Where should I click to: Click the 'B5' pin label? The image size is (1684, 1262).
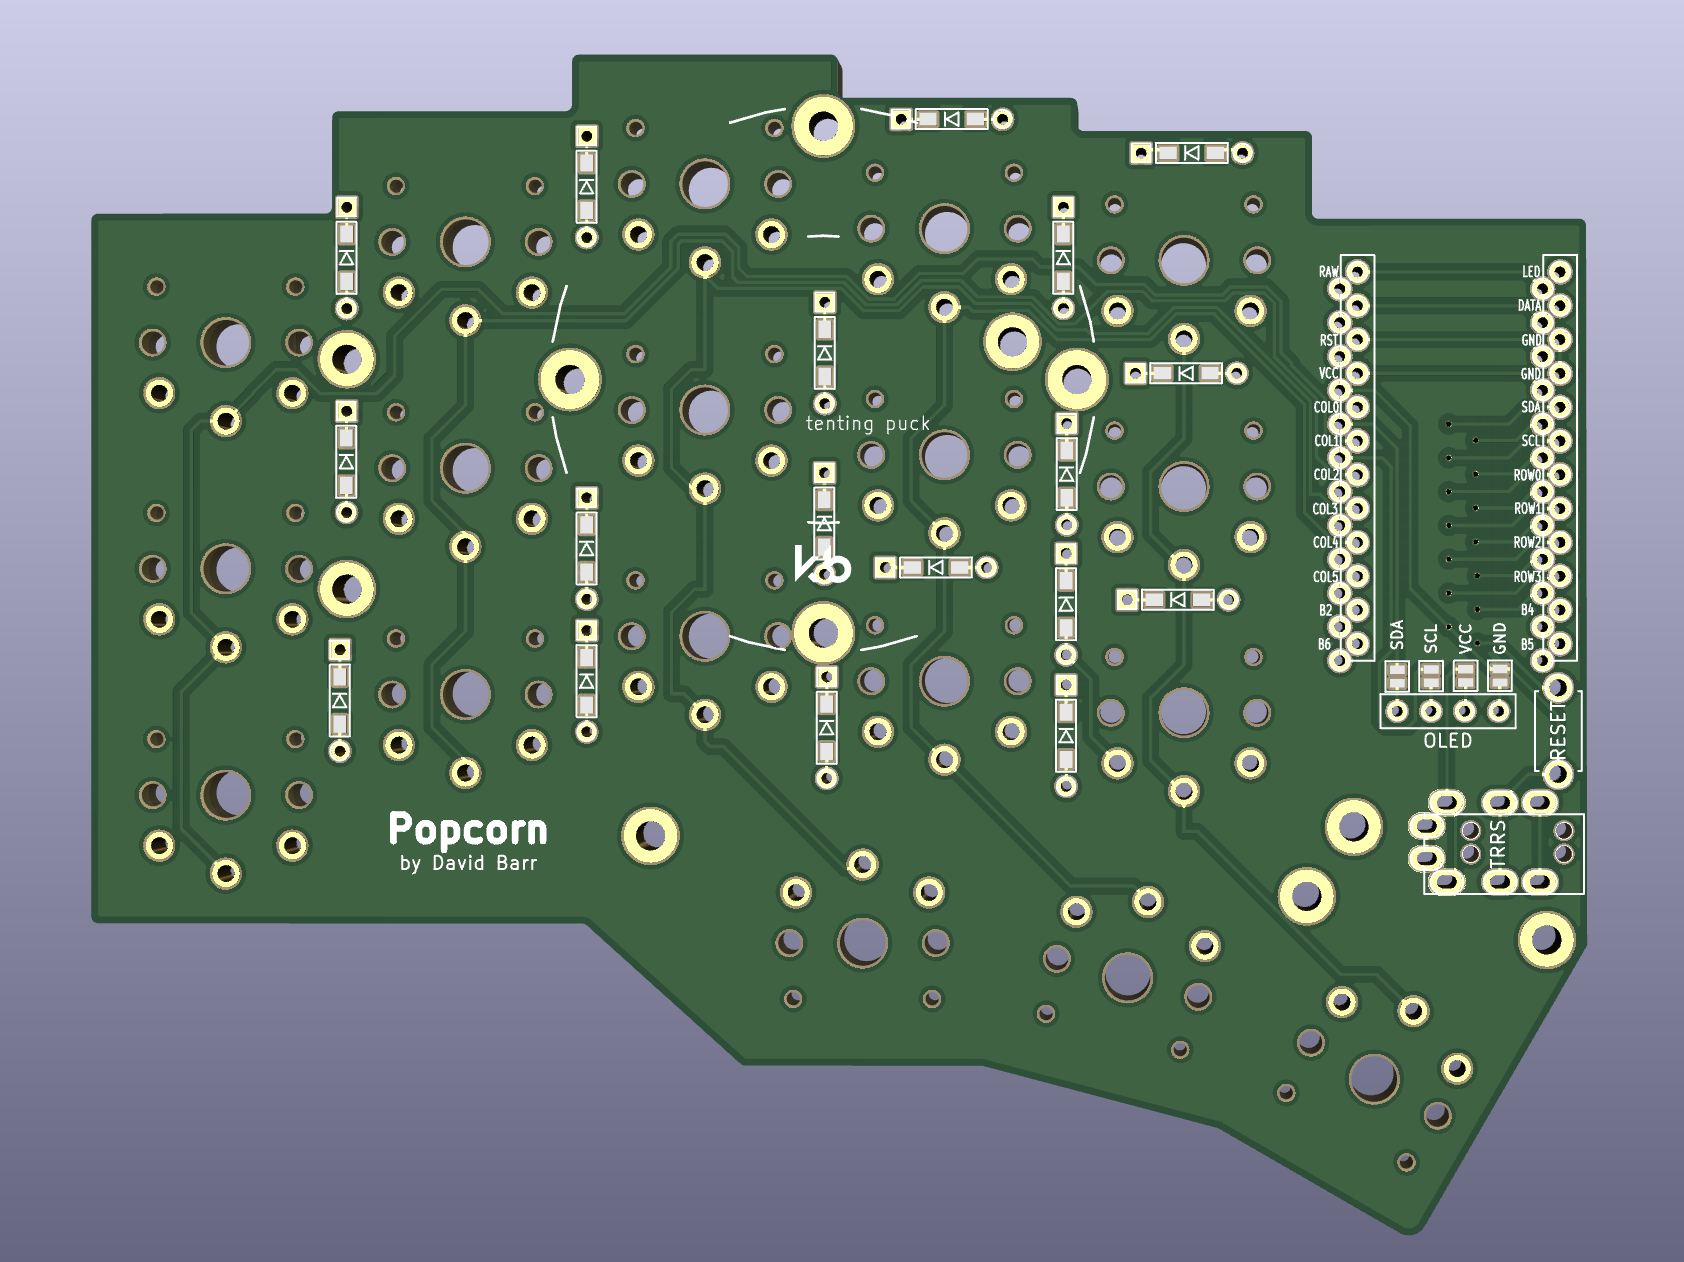1527,644
